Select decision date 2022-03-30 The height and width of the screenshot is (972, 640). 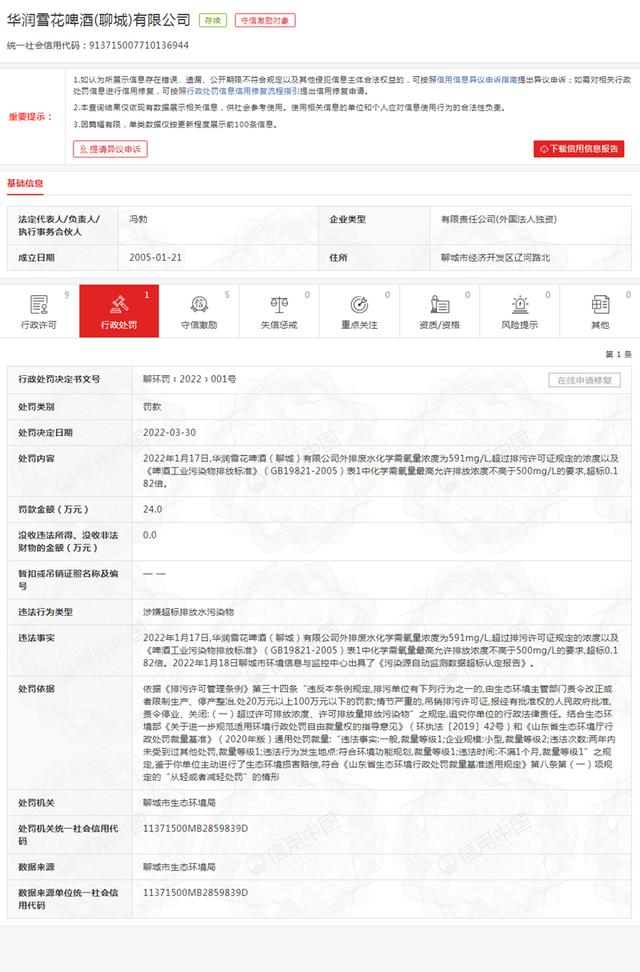169,433
